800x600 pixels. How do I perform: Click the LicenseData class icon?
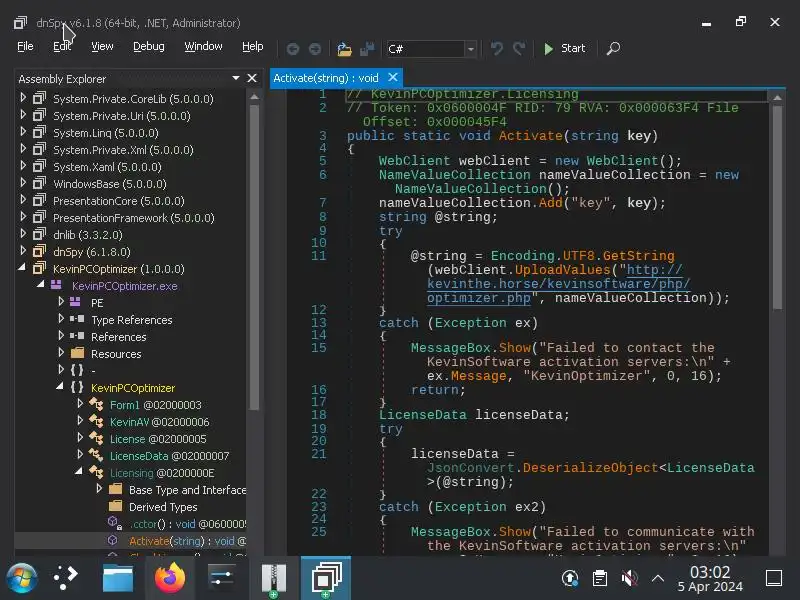[x=96, y=455]
